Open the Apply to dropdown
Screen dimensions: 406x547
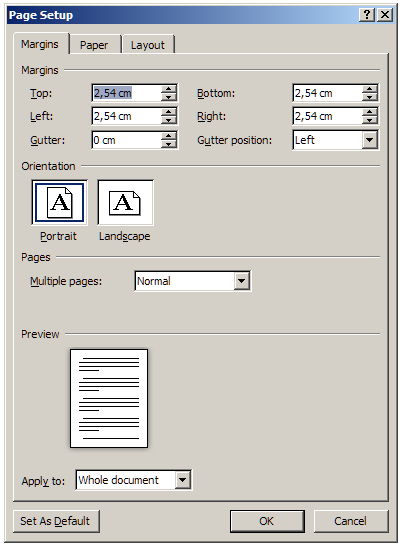(x=183, y=480)
